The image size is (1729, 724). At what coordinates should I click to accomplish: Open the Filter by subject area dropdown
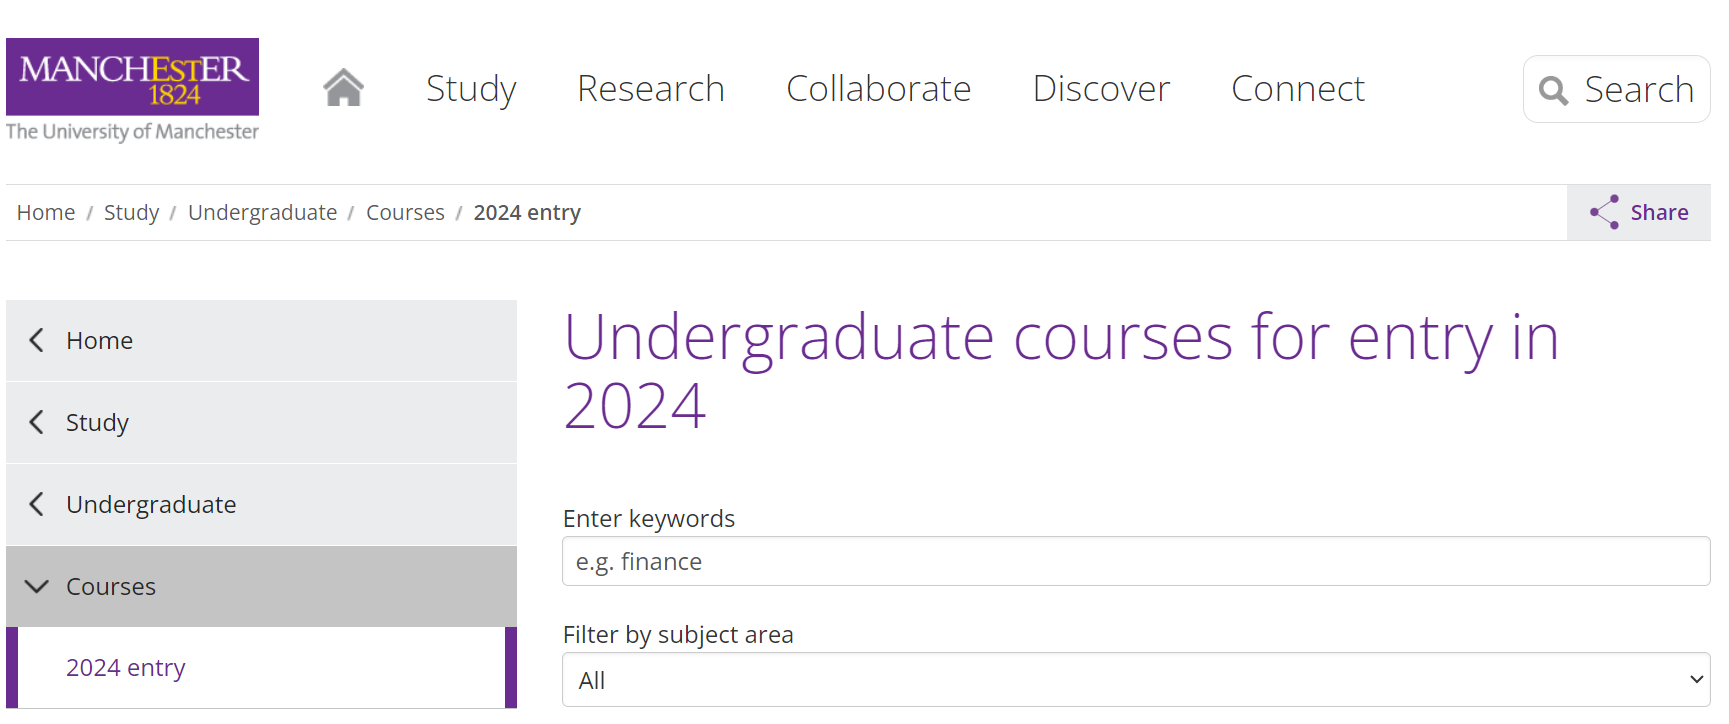1135,680
